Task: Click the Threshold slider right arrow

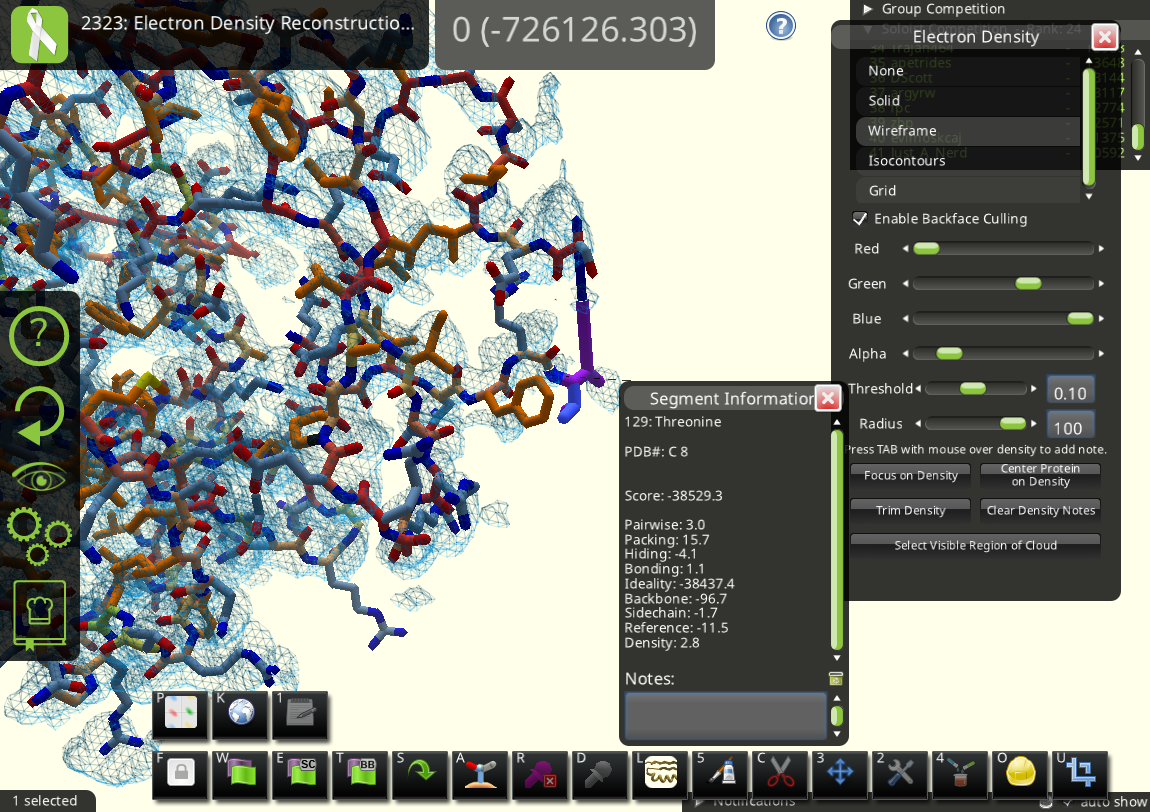Action: click(1033, 388)
